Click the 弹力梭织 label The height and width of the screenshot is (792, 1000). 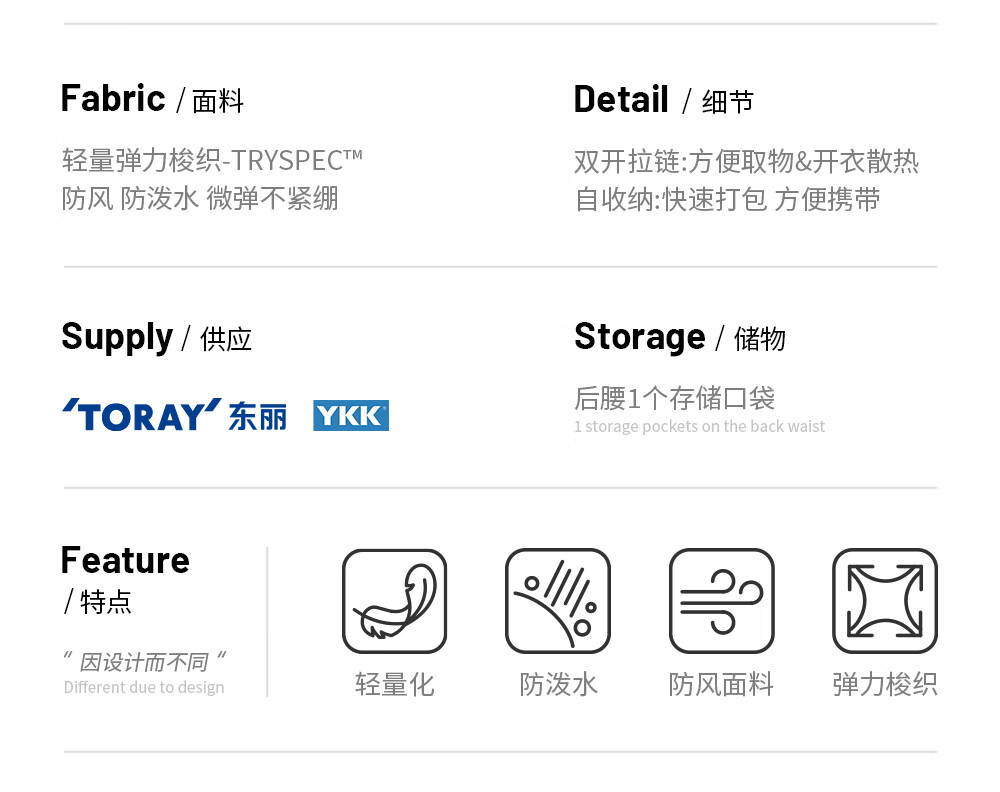tap(885, 684)
